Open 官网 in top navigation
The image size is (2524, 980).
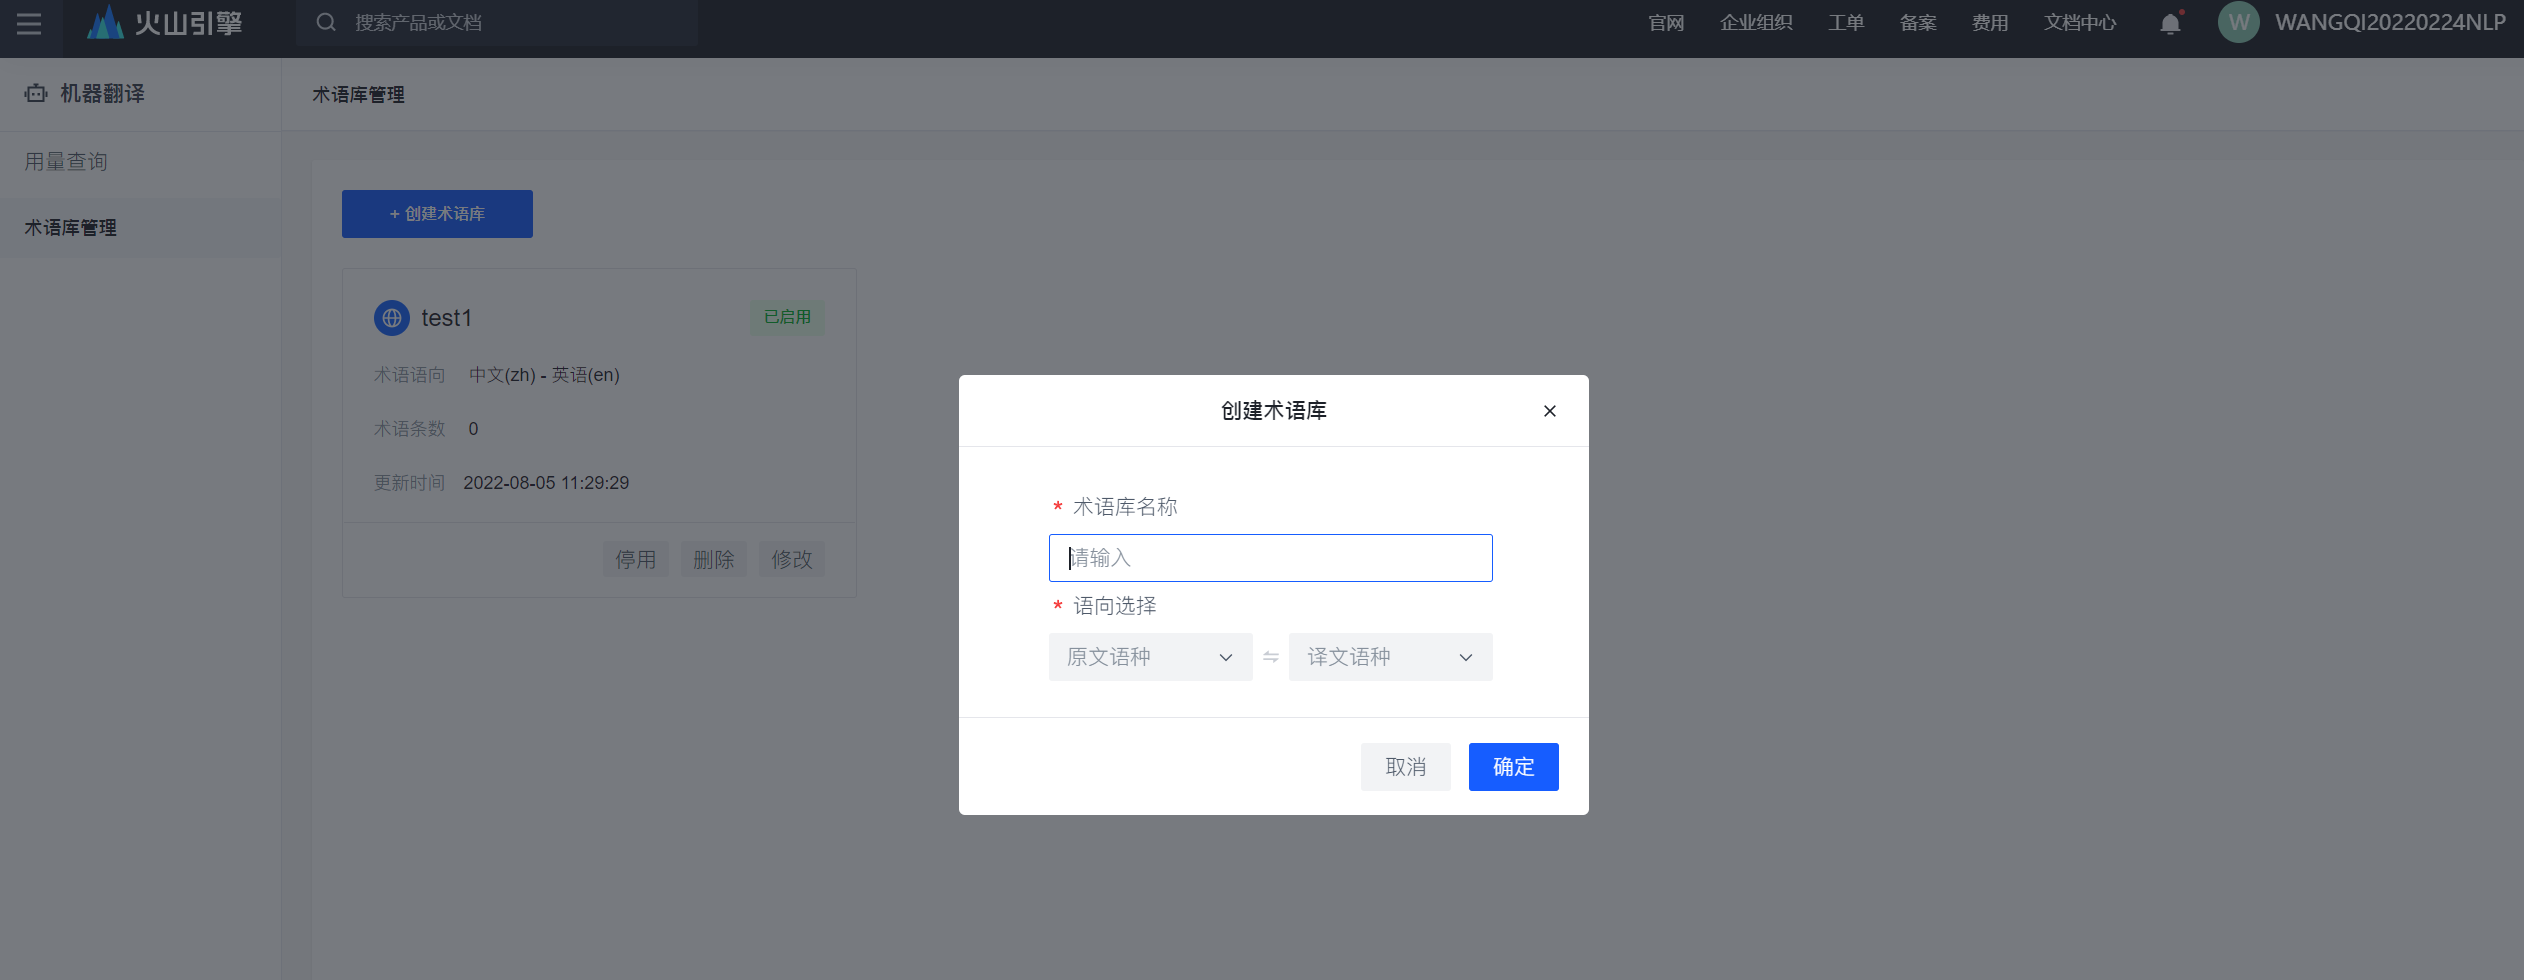coord(1666,23)
